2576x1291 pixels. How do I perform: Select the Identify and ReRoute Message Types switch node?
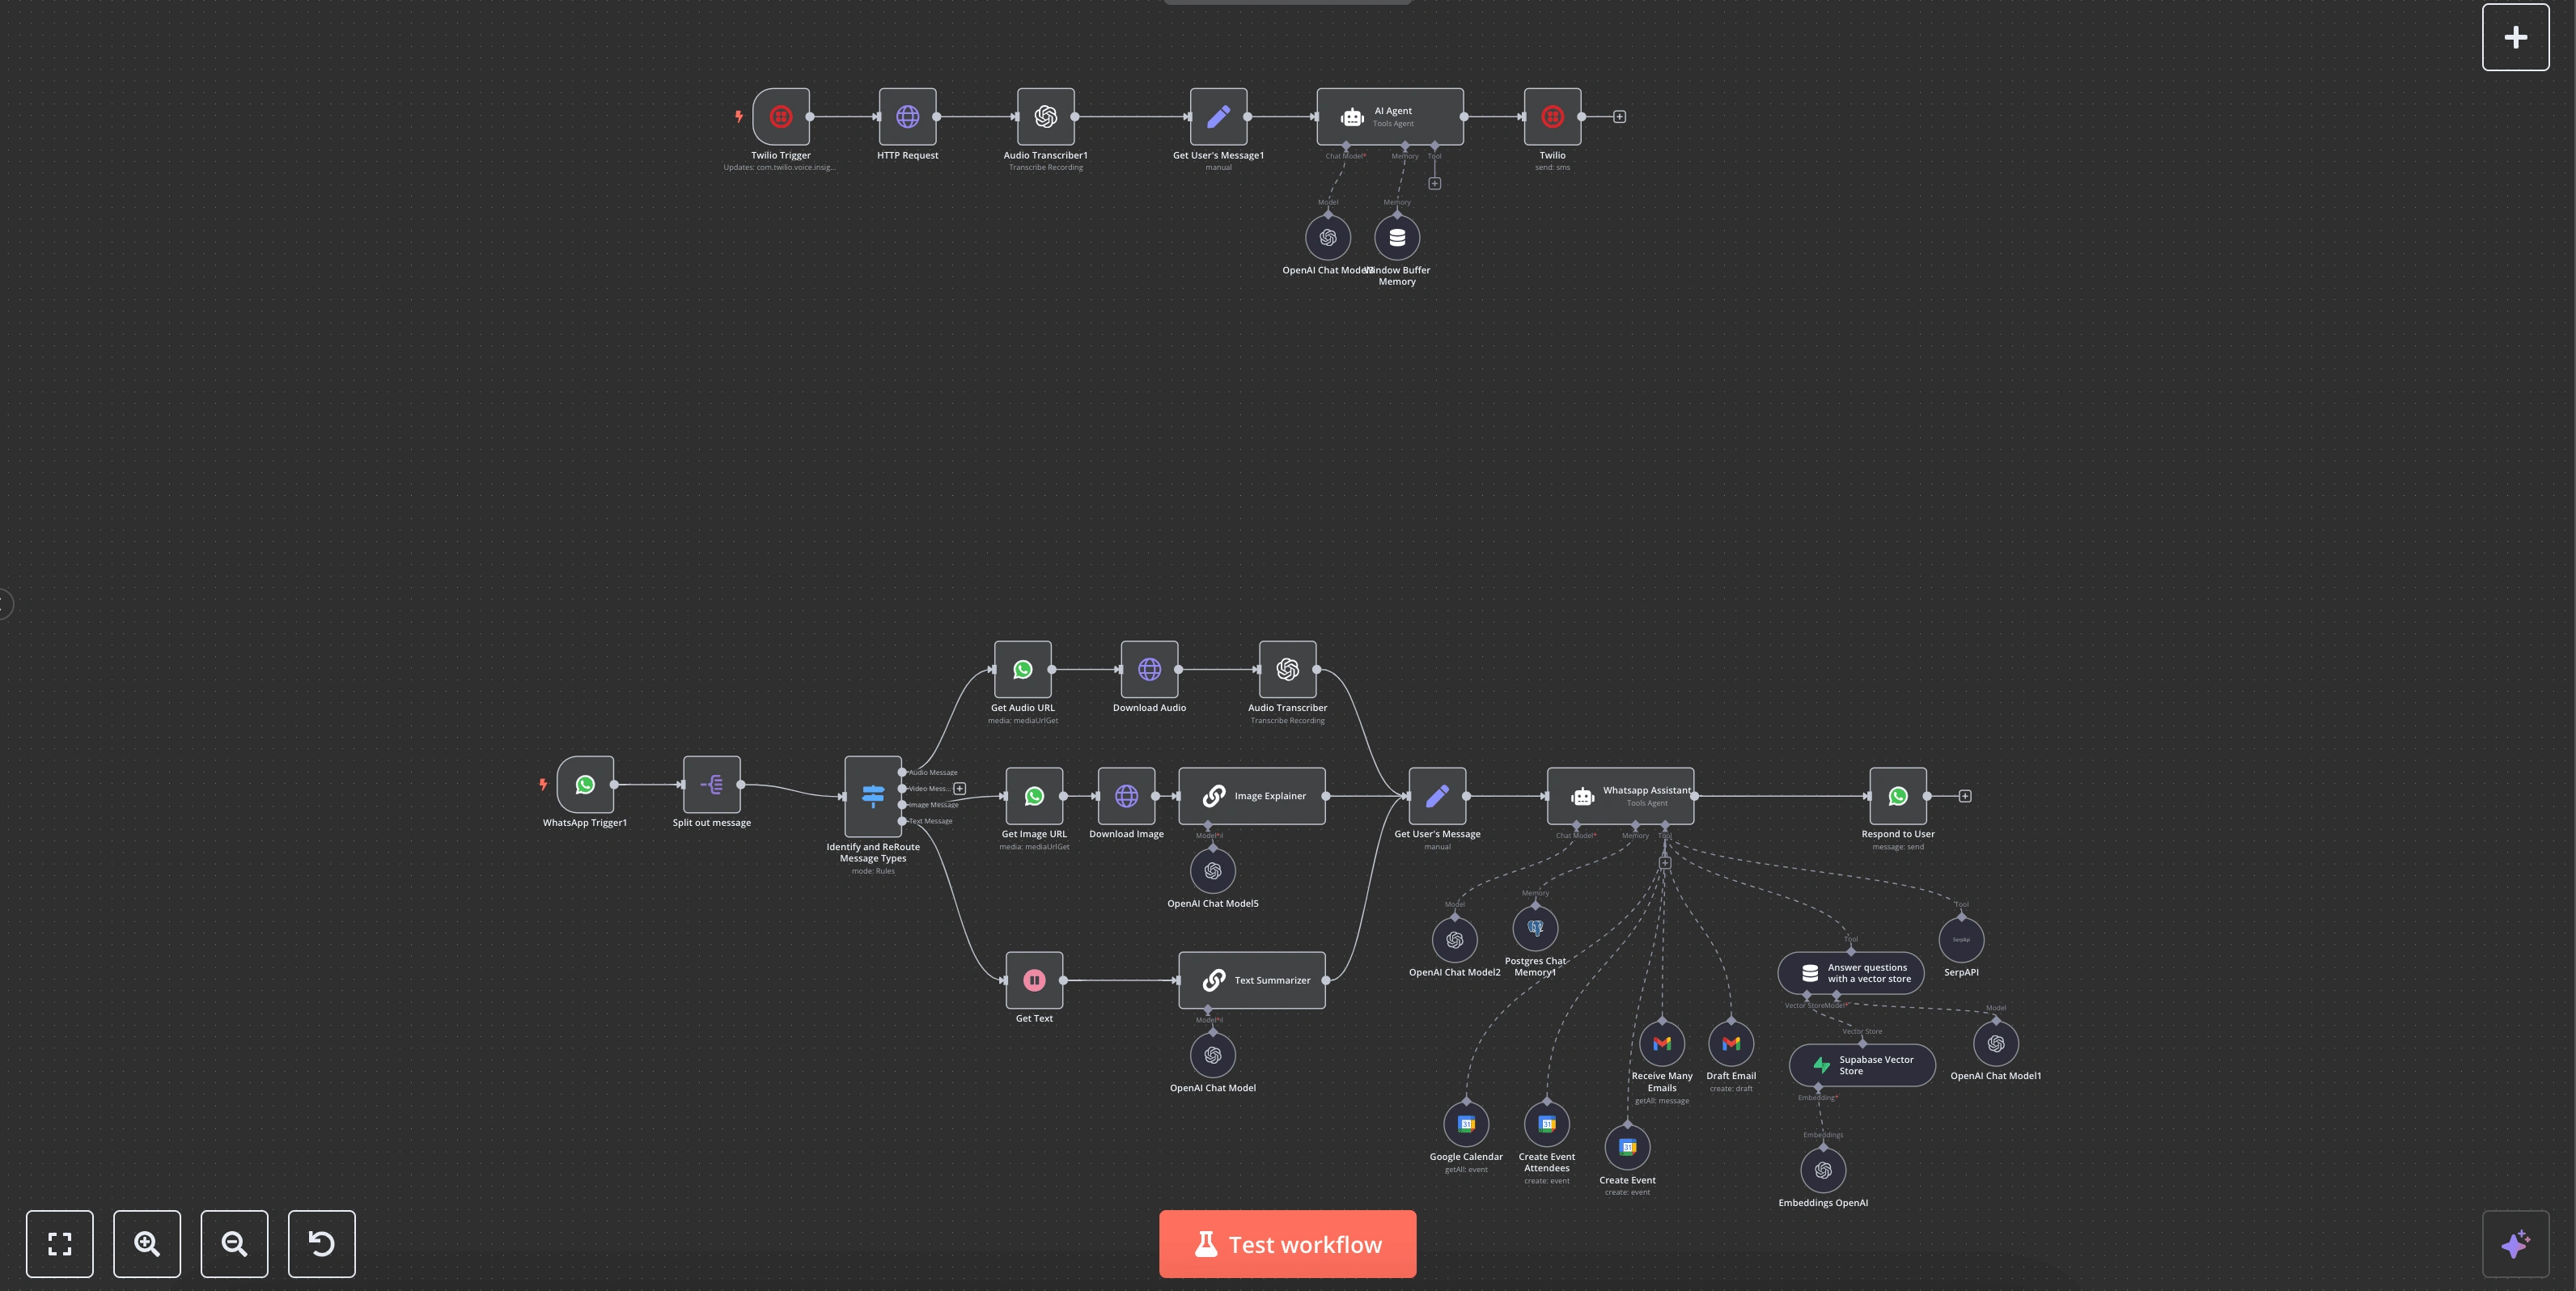coord(872,796)
